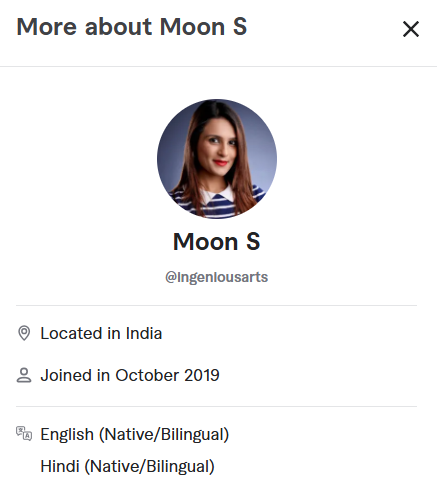Click the divider line above English language
This screenshot has height=487, width=437.
(x=216, y=406)
